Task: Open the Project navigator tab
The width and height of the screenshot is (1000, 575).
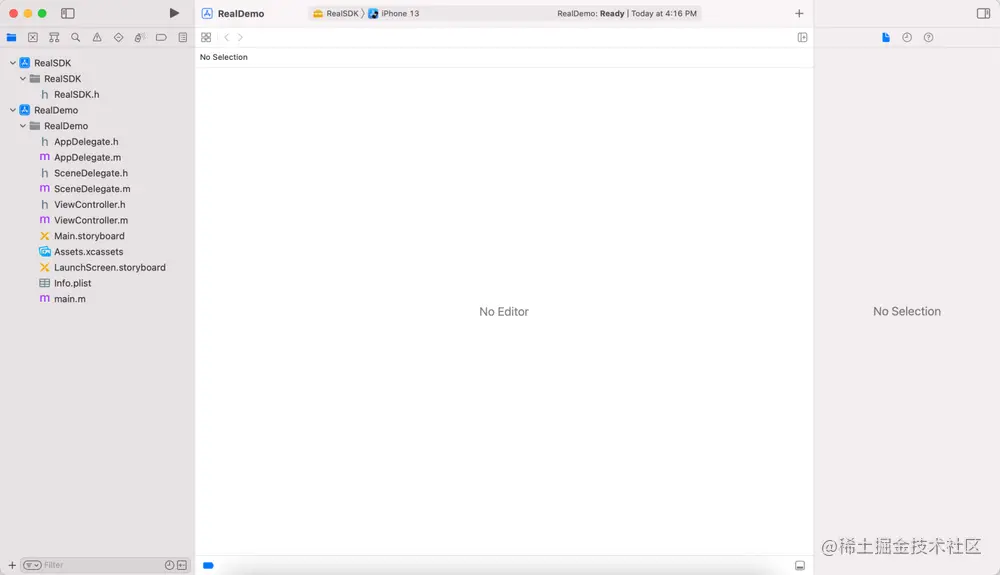Action: [11, 38]
